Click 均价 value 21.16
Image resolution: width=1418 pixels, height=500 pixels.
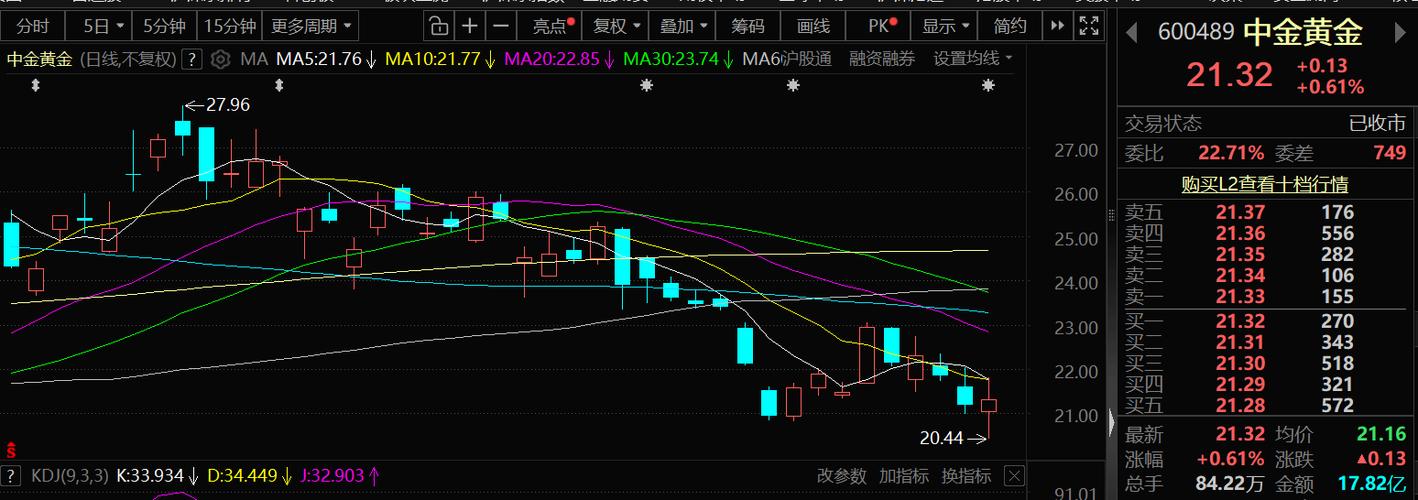pos(1381,434)
